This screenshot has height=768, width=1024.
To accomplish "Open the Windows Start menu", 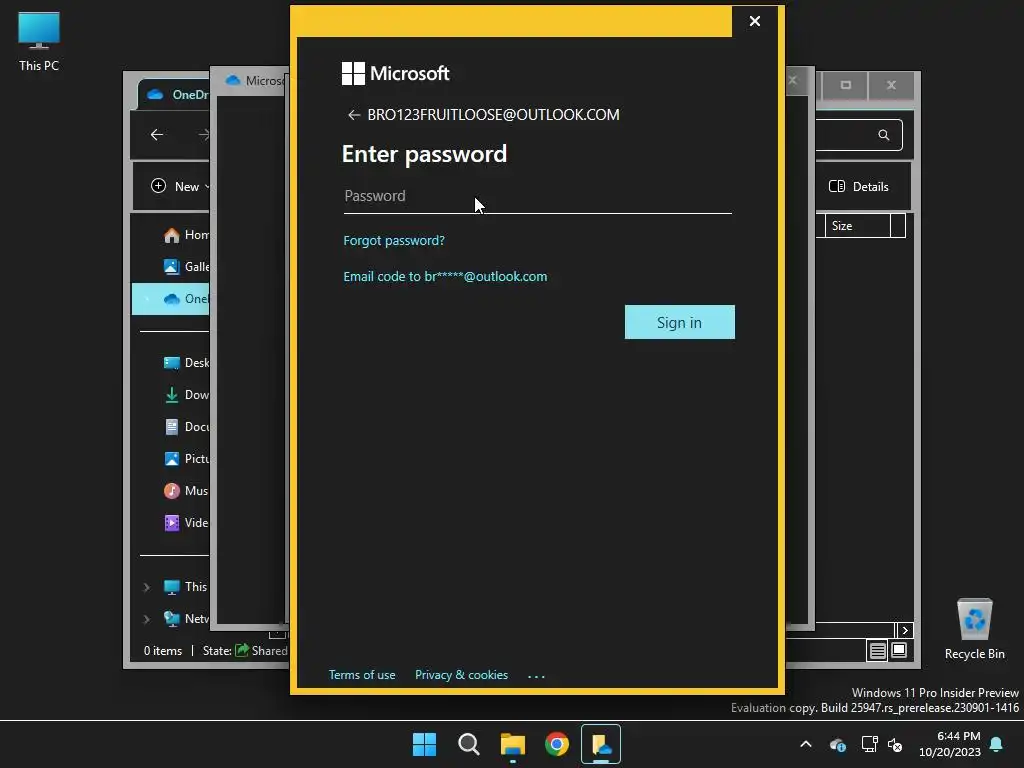I will 424,744.
